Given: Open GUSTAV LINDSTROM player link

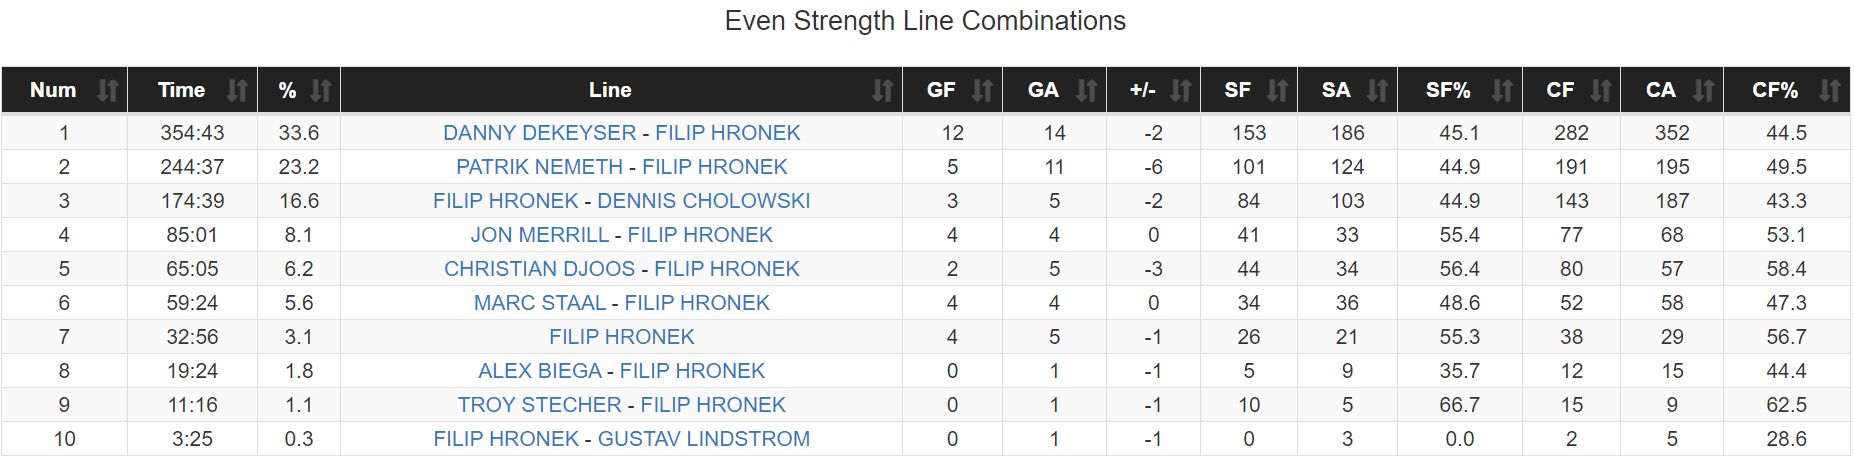Looking at the screenshot, I should tap(703, 439).
